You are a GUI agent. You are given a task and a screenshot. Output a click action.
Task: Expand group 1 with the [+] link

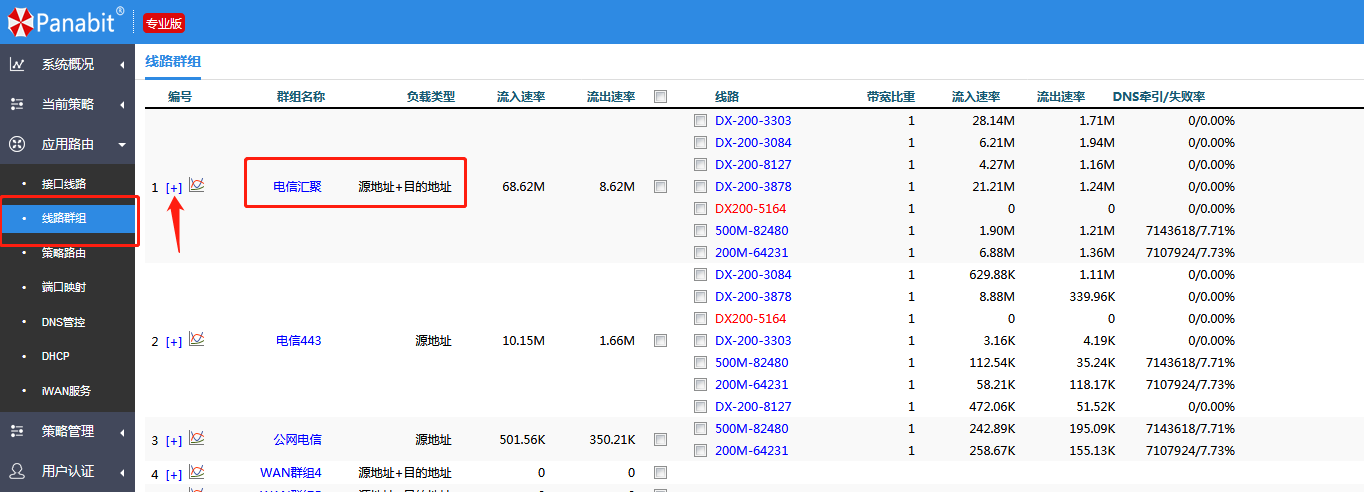coord(174,187)
